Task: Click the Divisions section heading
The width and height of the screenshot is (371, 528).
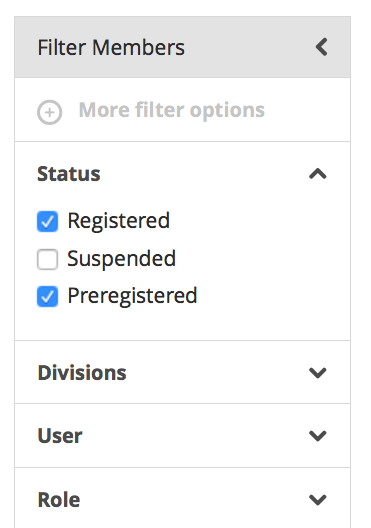Action: [82, 373]
